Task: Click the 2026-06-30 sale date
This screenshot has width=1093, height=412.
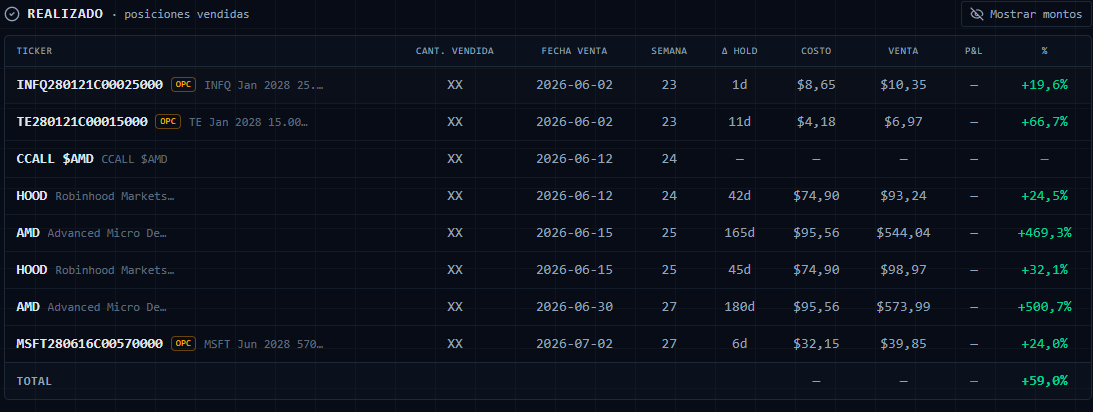Action: [574, 307]
